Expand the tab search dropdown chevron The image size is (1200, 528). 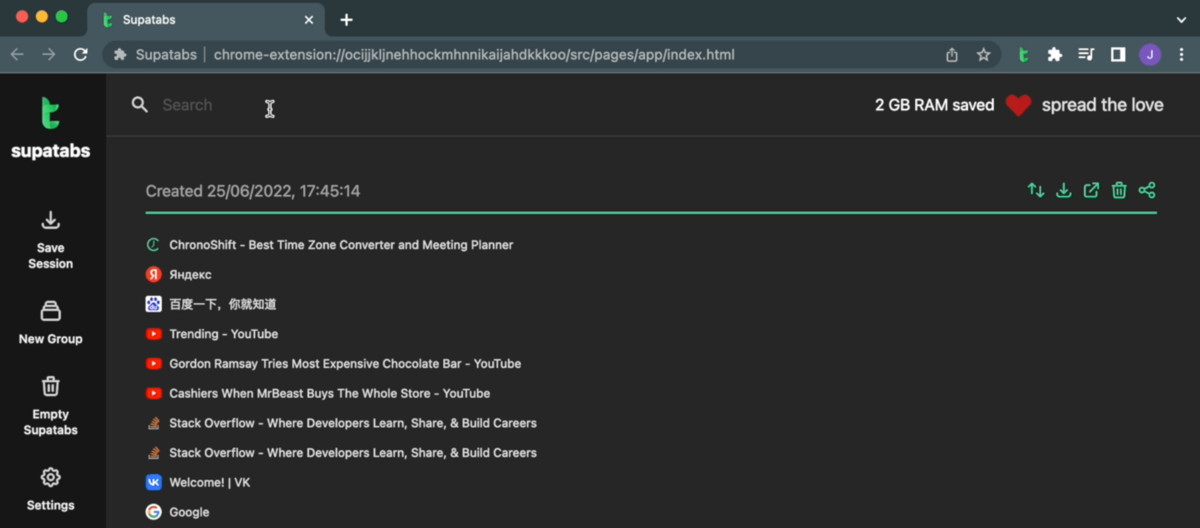coord(1182,20)
